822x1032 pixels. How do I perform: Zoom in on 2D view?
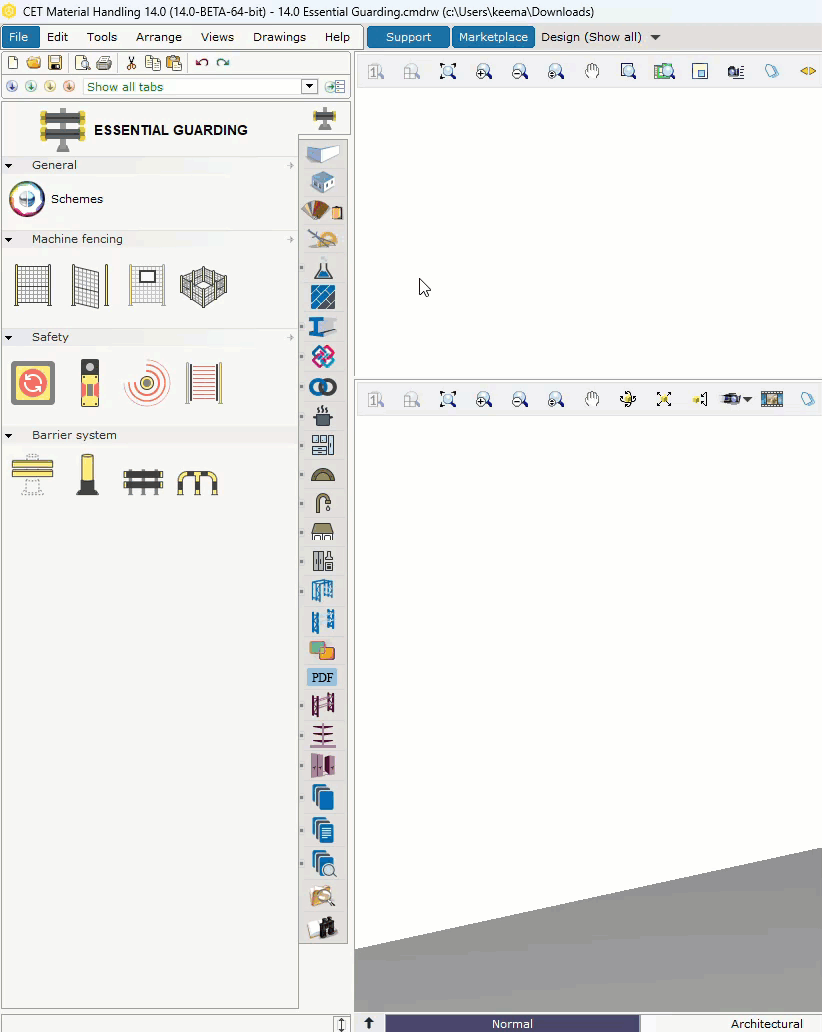click(484, 72)
